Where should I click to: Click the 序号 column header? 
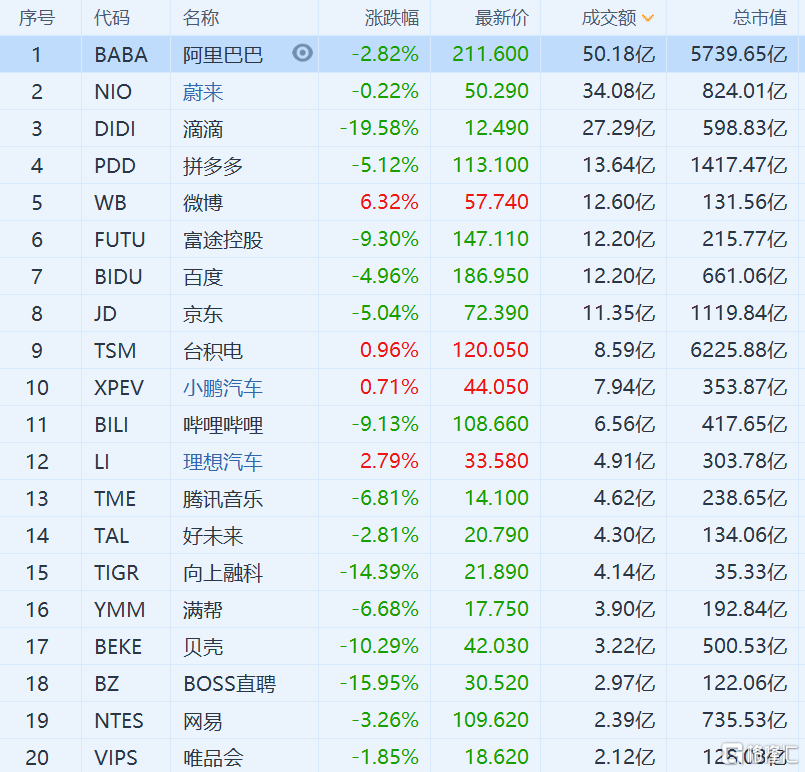click(37, 18)
